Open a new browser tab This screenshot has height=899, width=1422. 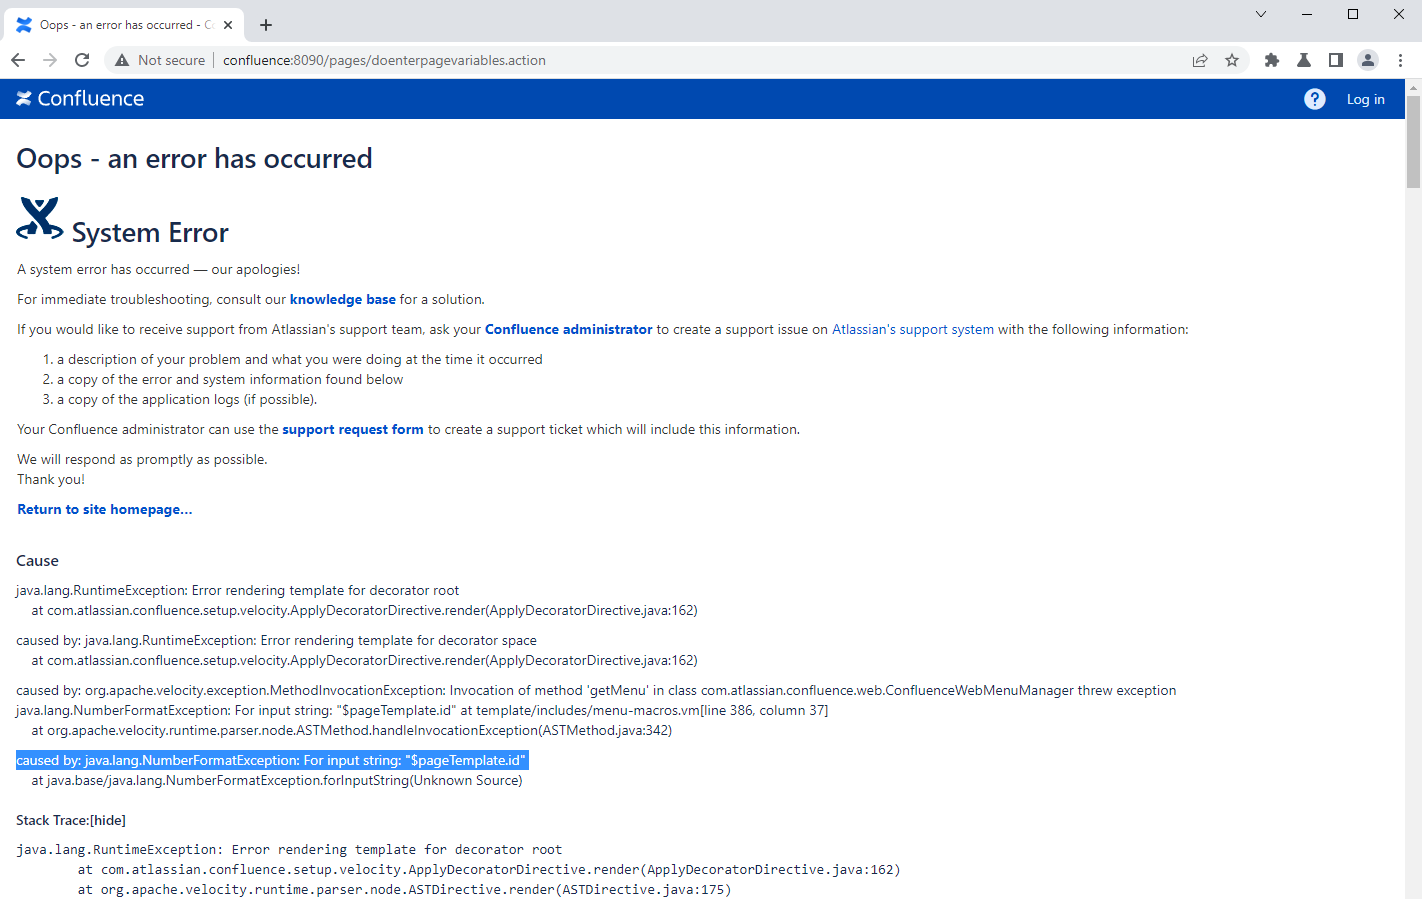(x=266, y=25)
